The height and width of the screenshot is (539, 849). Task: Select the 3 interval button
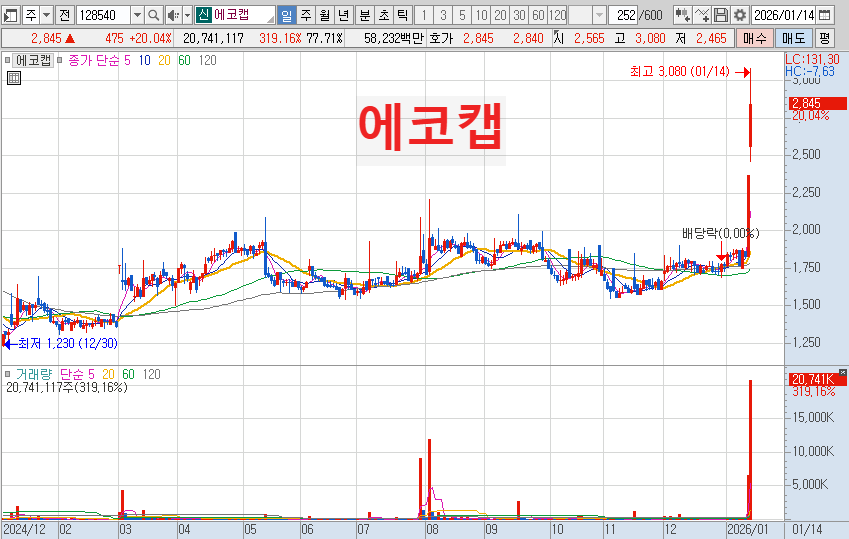pyautogui.click(x=443, y=15)
